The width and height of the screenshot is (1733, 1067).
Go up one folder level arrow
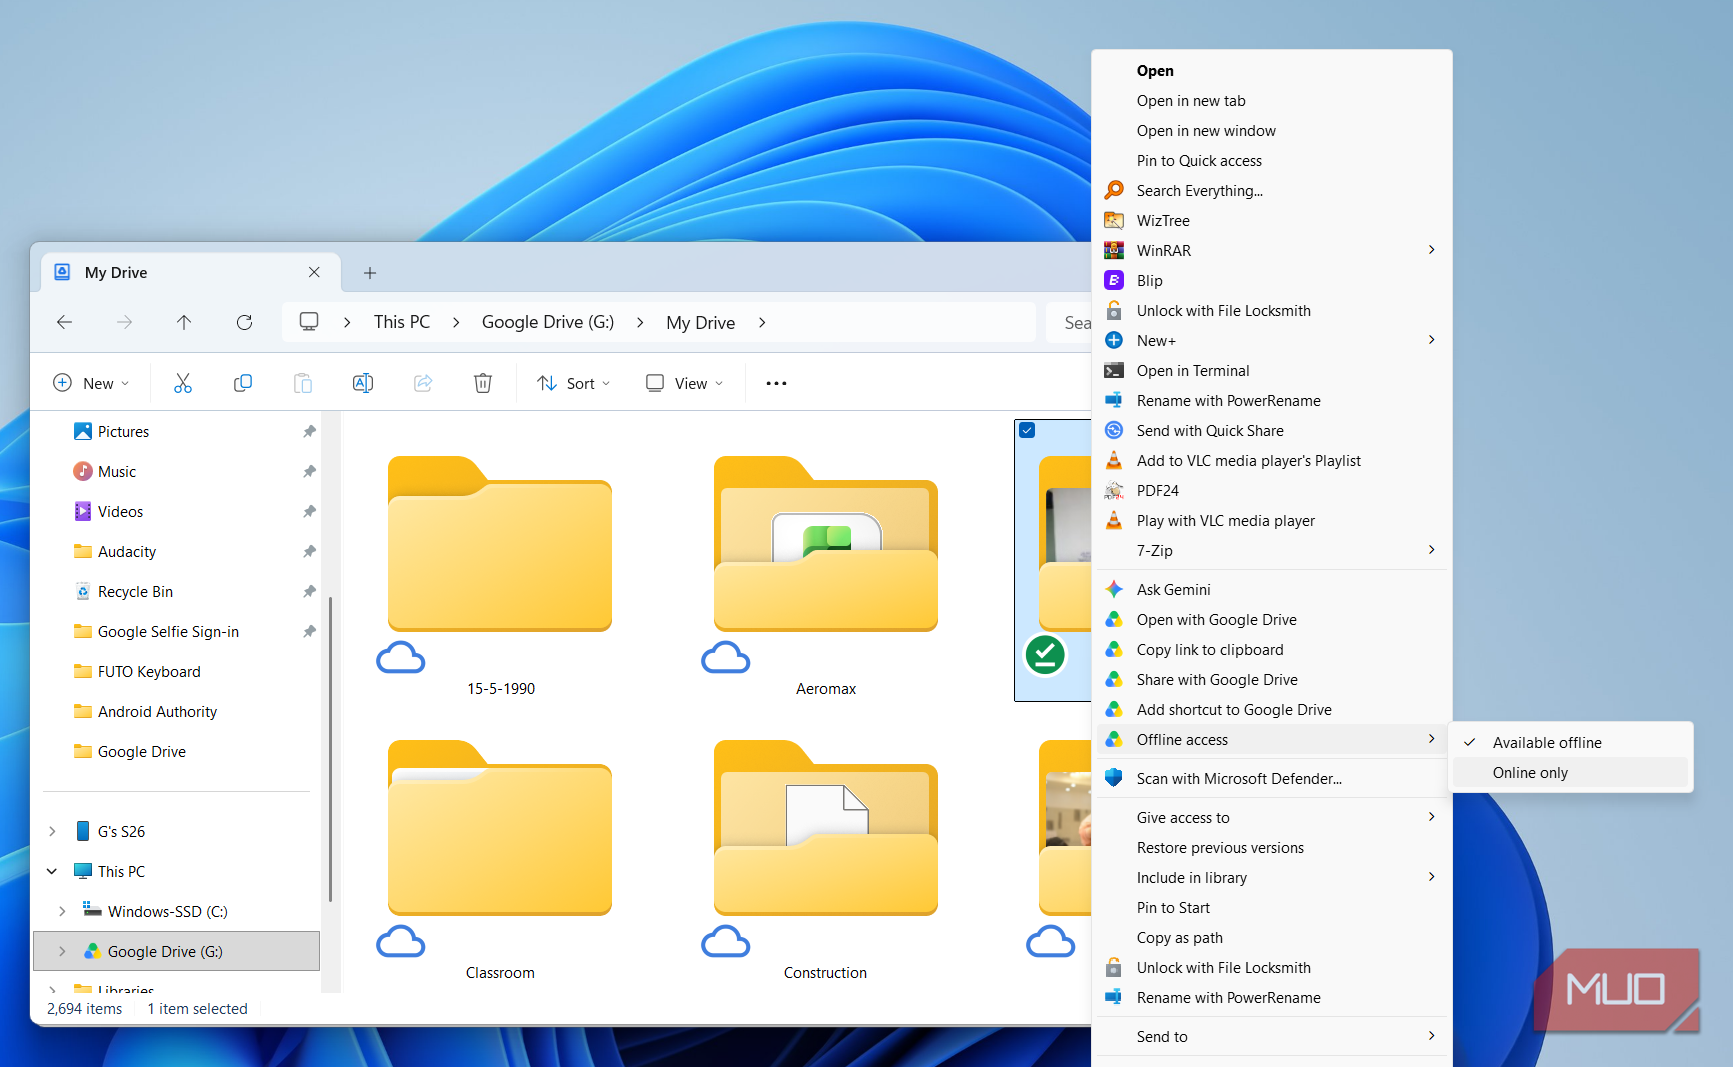pyautogui.click(x=184, y=322)
